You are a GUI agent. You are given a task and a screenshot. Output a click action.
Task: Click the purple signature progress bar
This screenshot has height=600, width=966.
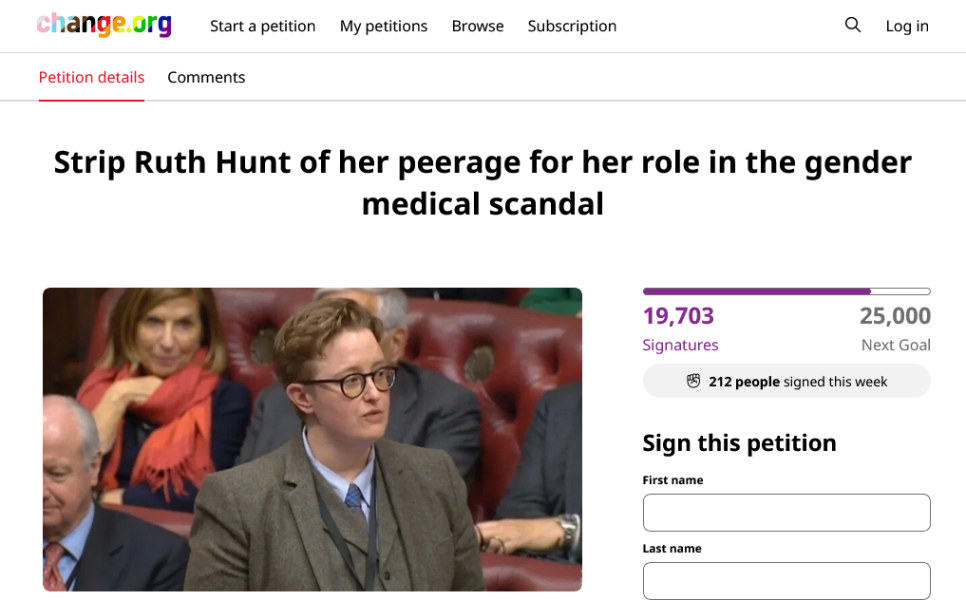coord(786,291)
